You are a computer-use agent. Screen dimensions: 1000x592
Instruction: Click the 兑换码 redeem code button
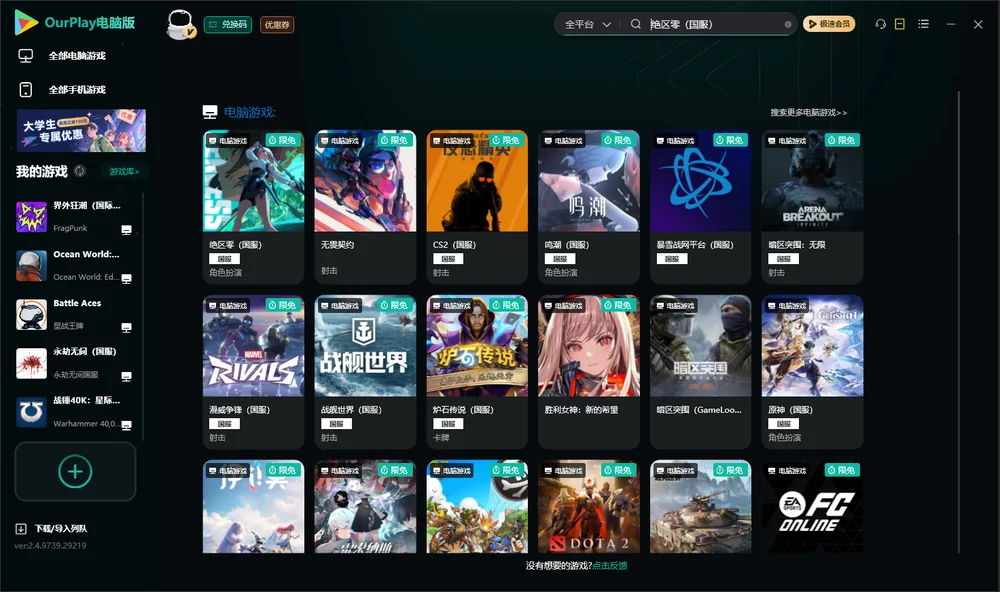tap(228, 24)
